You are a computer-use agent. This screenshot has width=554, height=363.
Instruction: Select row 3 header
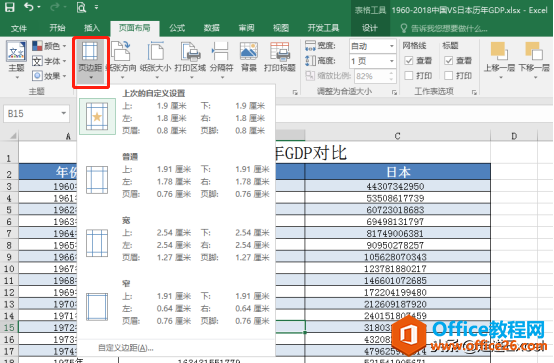pyautogui.click(x=9, y=186)
